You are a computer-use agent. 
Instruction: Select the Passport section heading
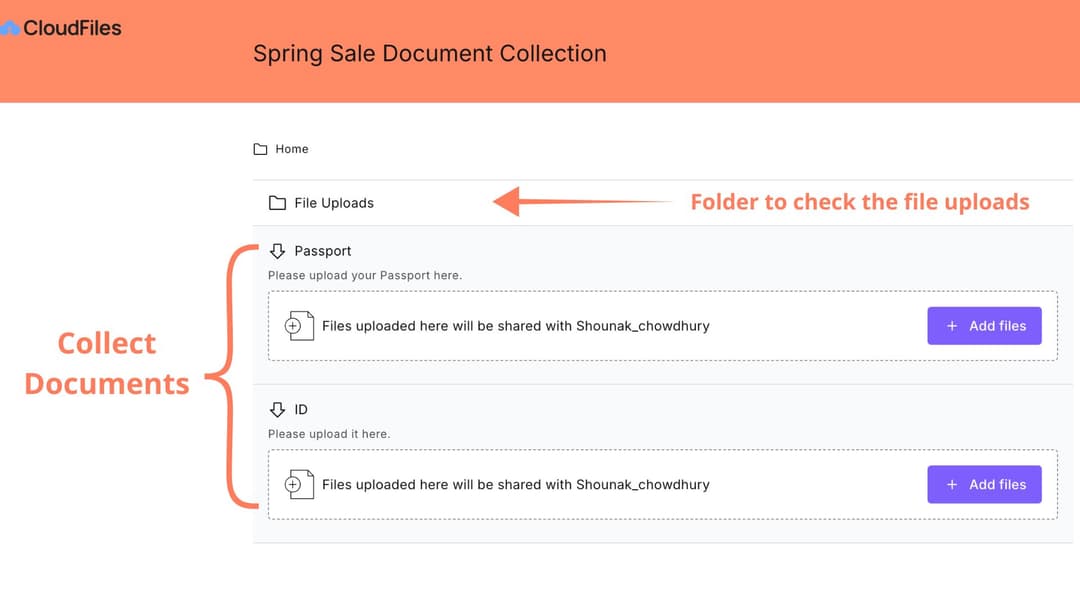[x=323, y=251]
